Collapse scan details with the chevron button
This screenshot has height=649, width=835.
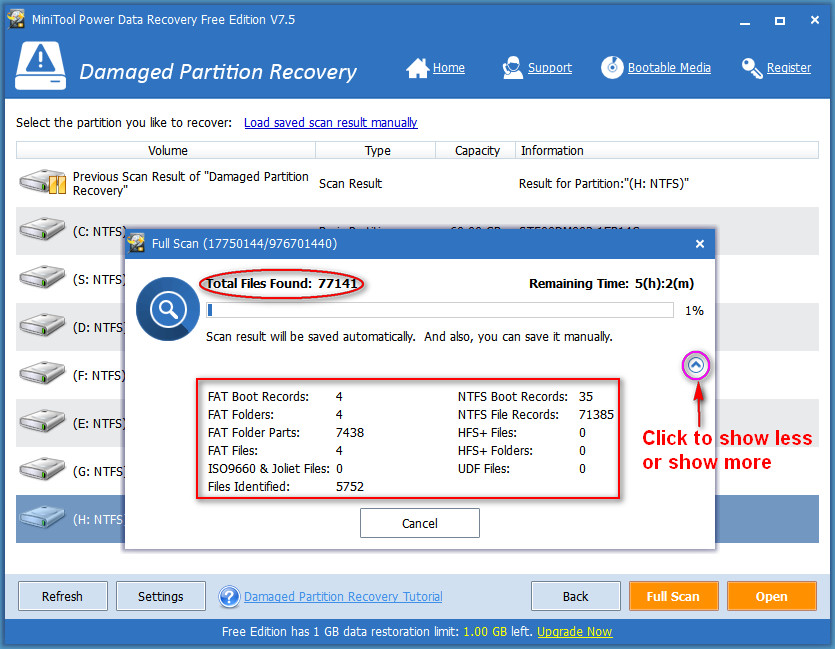click(x=695, y=365)
